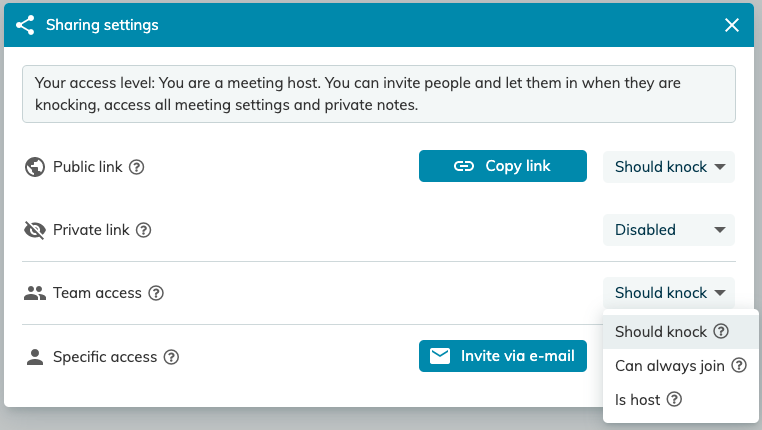Click the Specific access person icon
Image resolution: width=762 pixels, height=430 pixels.
[x=35, y=357]
